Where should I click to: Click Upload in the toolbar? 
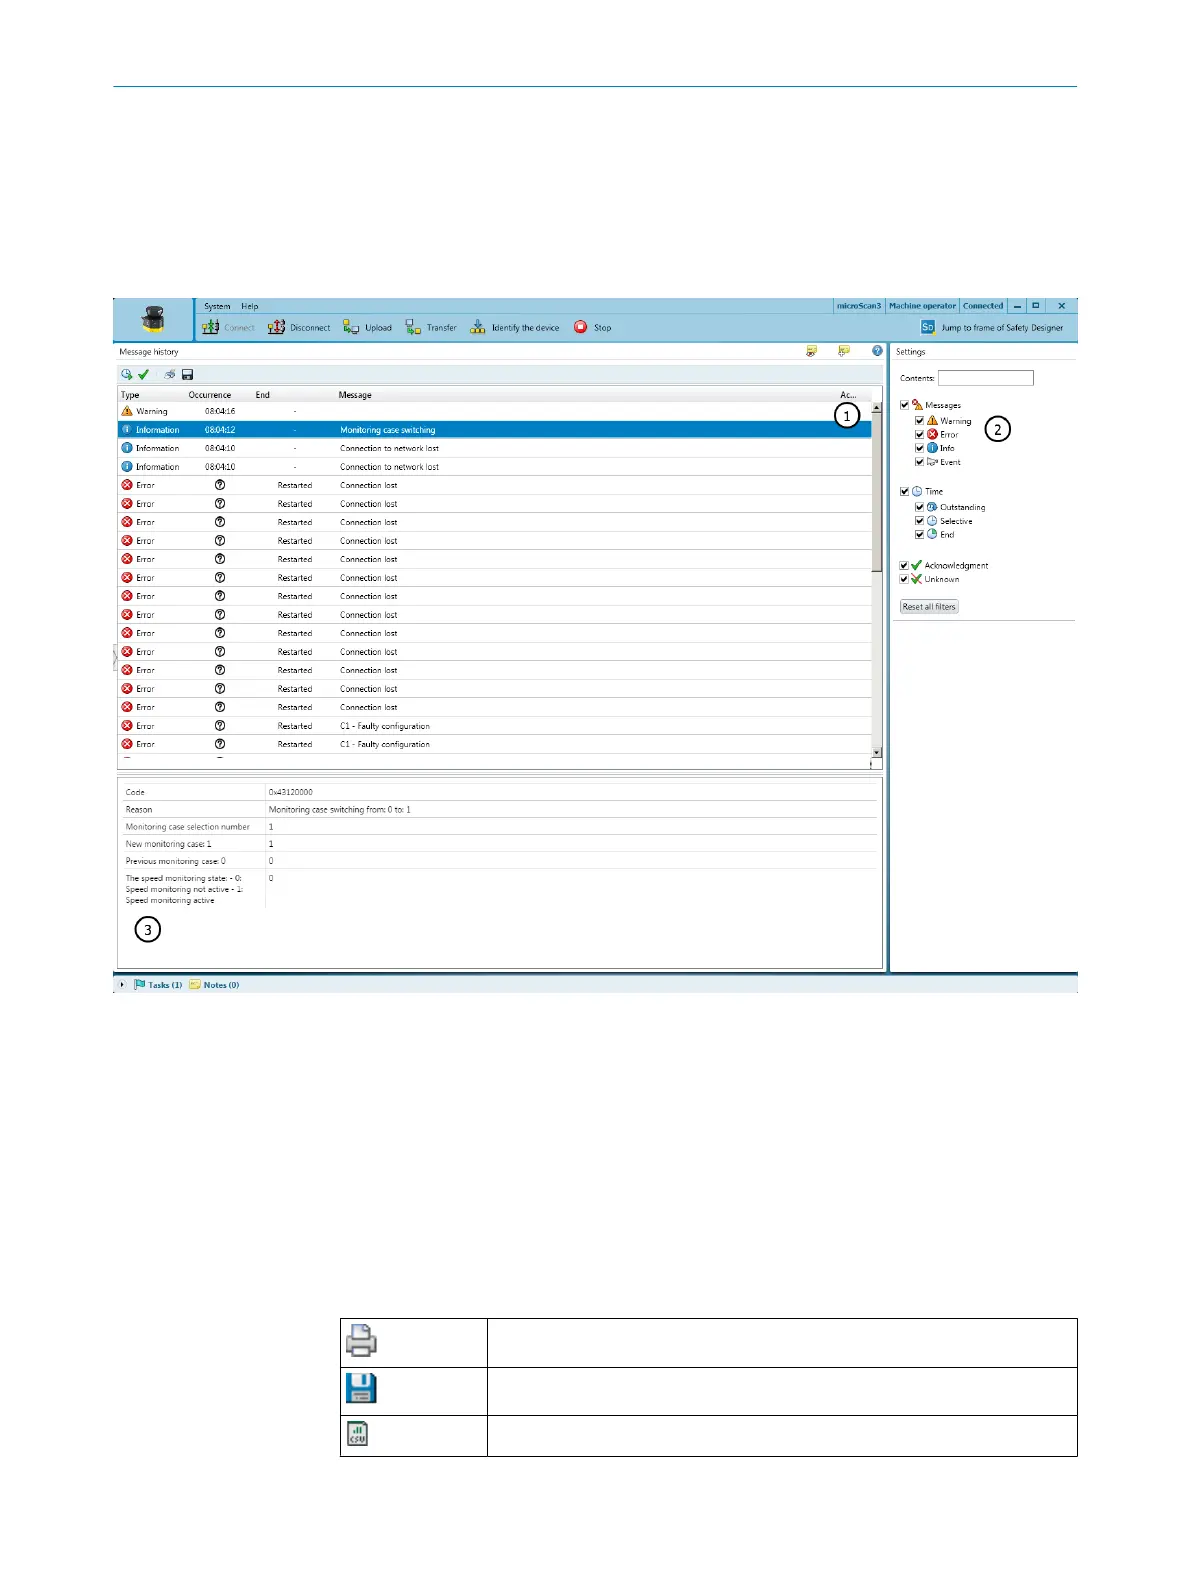tap(367, 327)
